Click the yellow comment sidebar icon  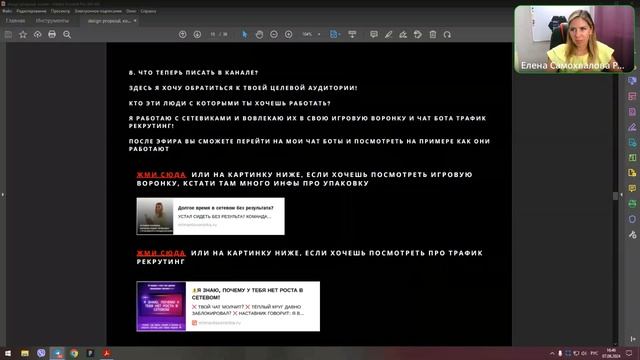coord(632,189)
